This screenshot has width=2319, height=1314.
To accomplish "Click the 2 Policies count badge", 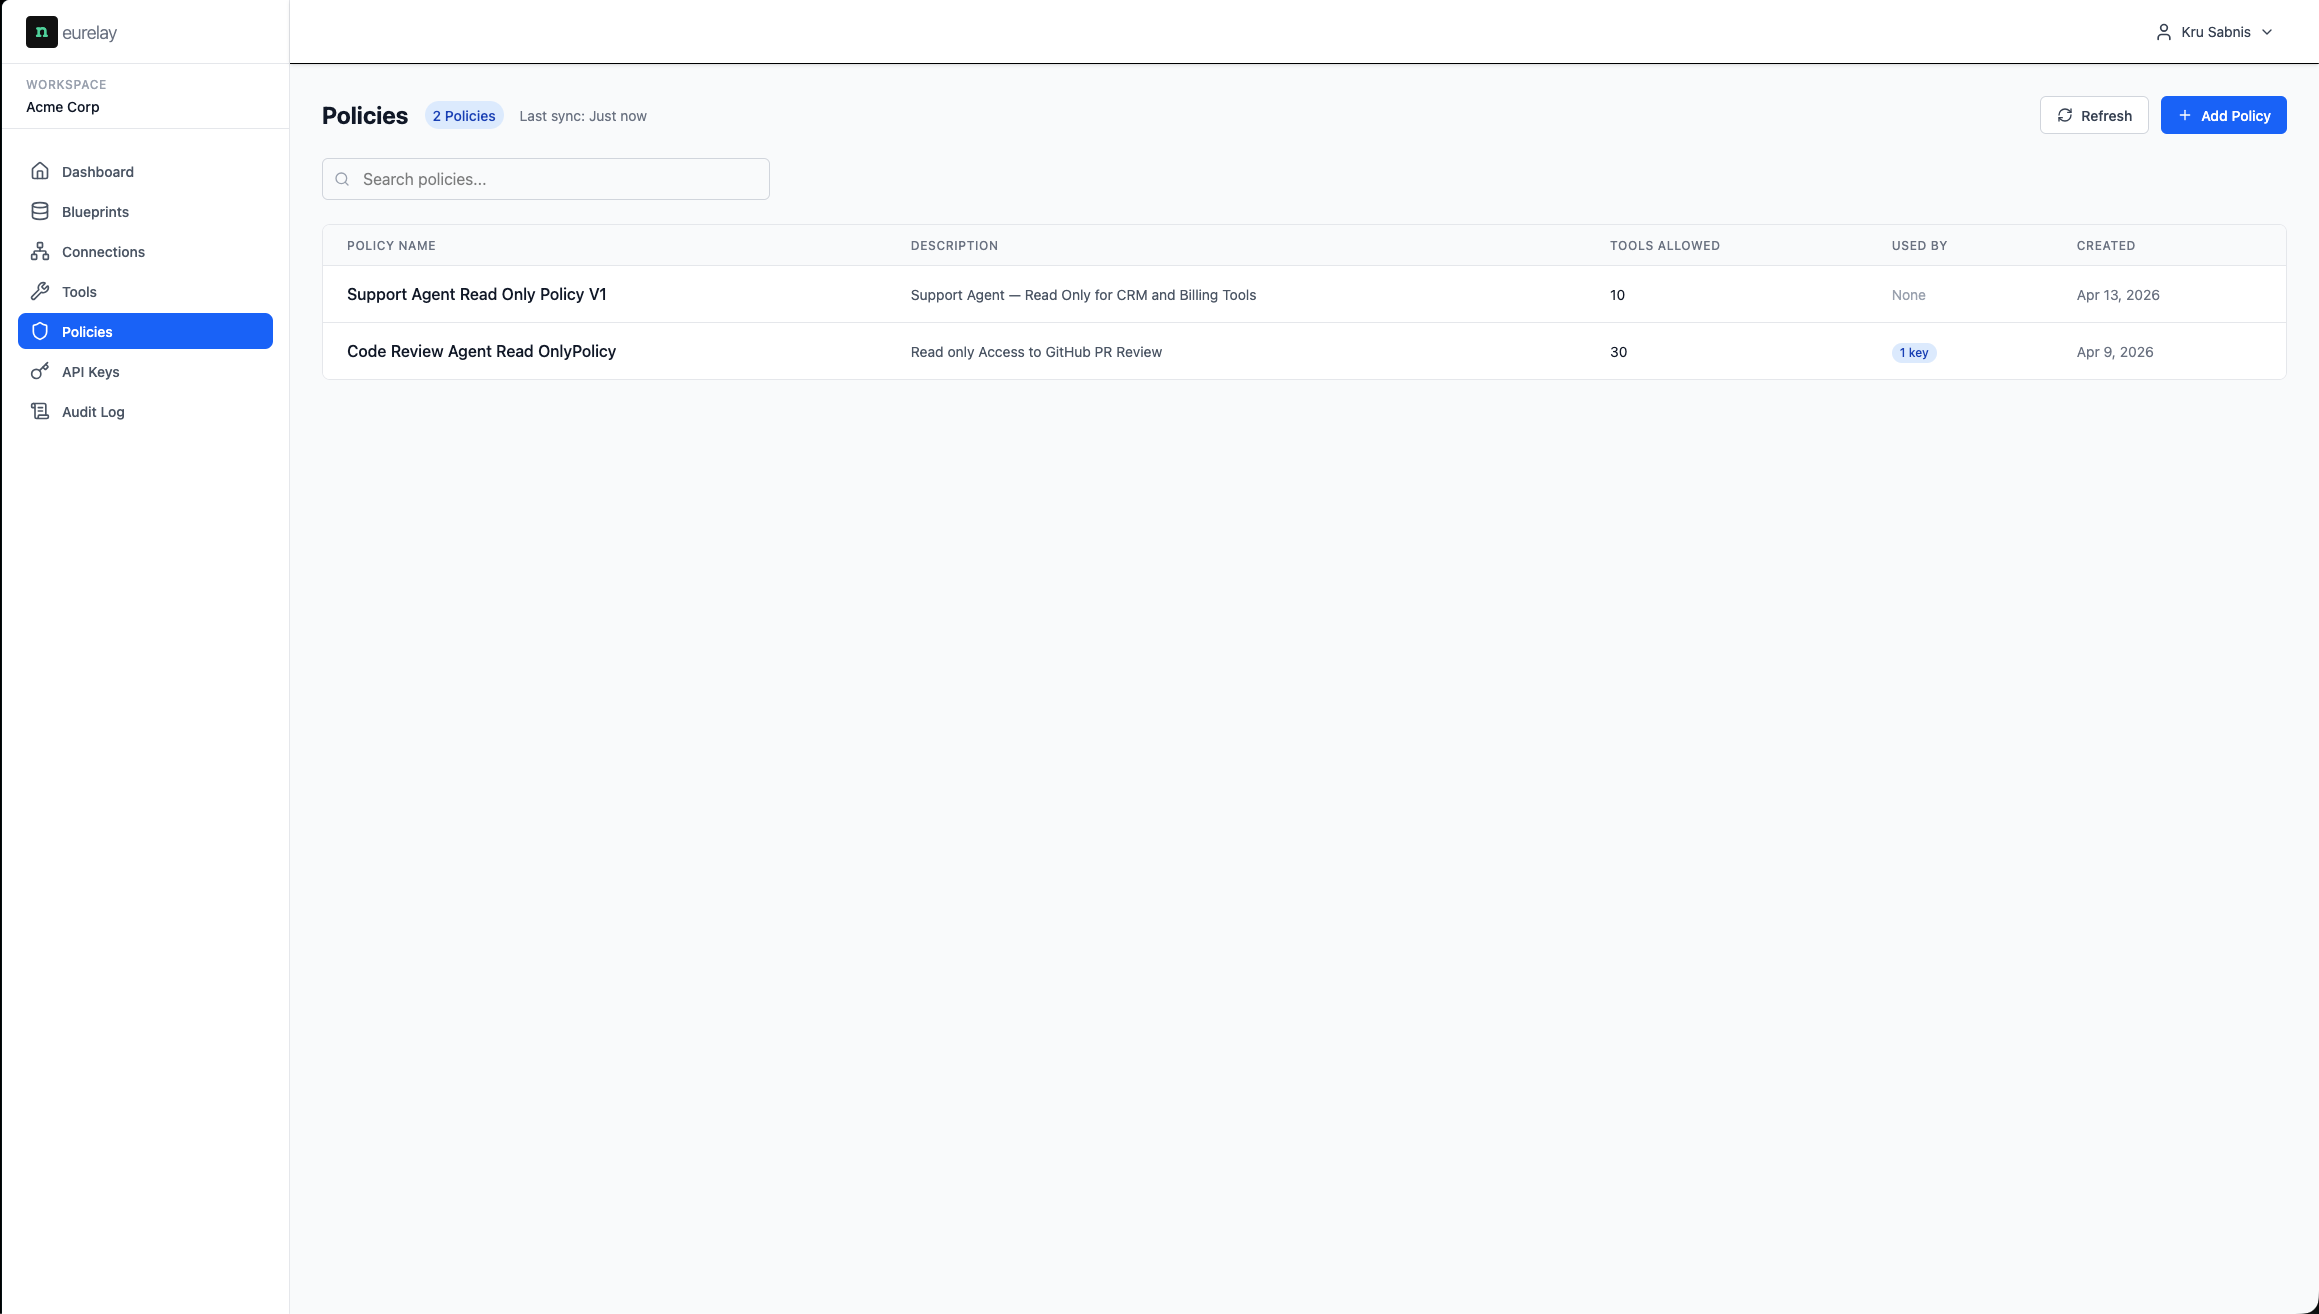I will pyautogui.click(x=464, y=116).
